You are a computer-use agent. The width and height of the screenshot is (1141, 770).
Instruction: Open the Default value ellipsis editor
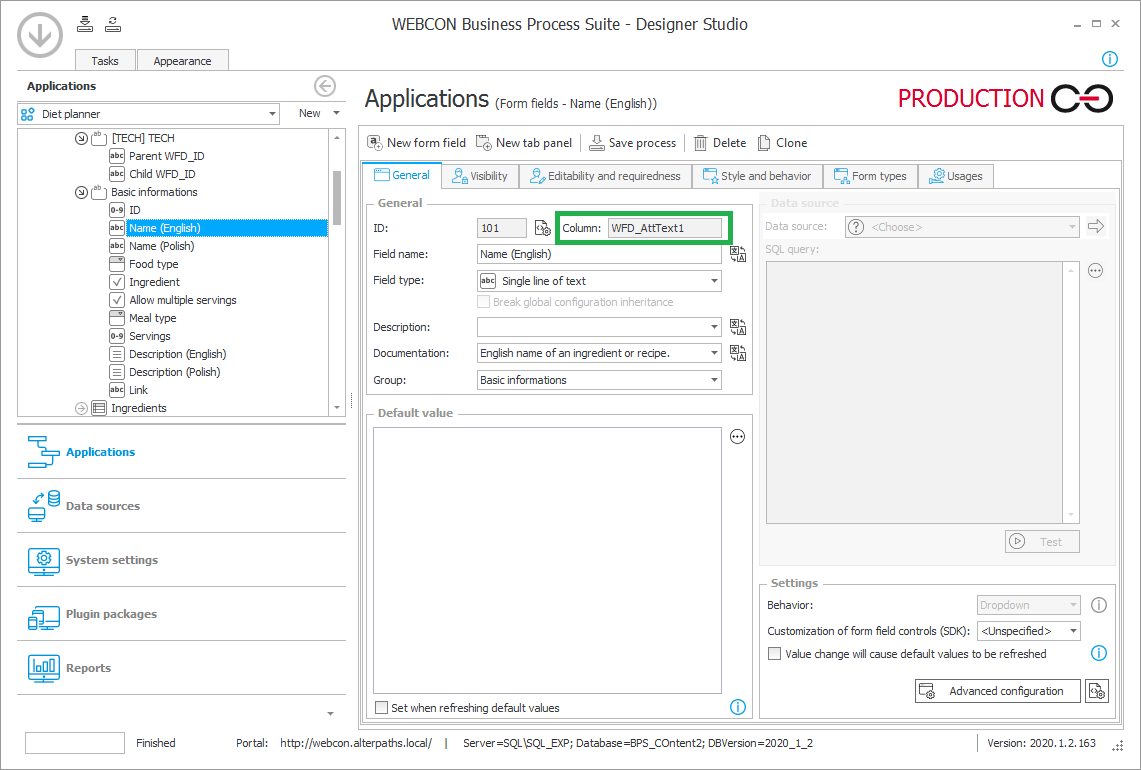click(x=737, y=437)
